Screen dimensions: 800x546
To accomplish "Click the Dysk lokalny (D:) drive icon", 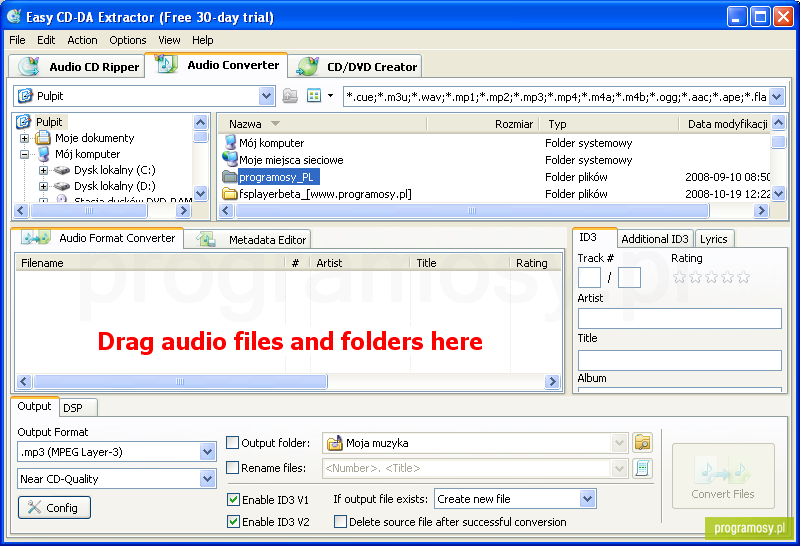I will pyautogui.click(x=62, y=186).
